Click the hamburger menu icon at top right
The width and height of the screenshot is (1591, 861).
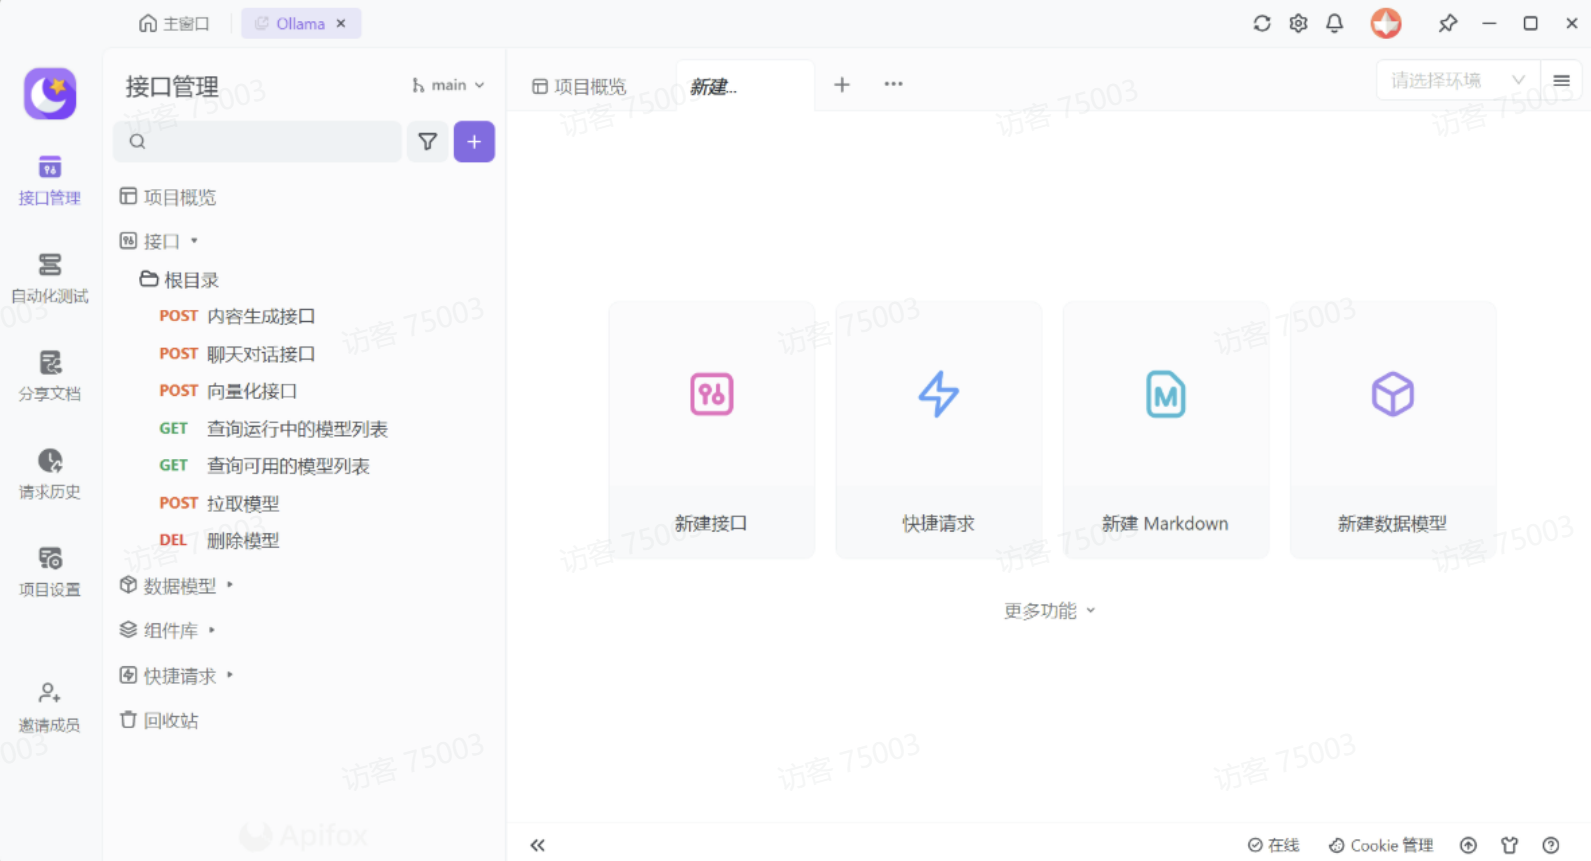click(x=1561, y=81)
